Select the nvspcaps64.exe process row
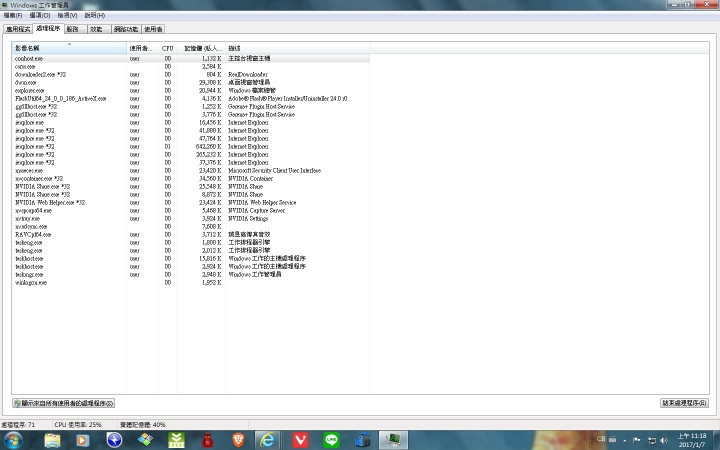Screen dimensions: 720x450 191,210
